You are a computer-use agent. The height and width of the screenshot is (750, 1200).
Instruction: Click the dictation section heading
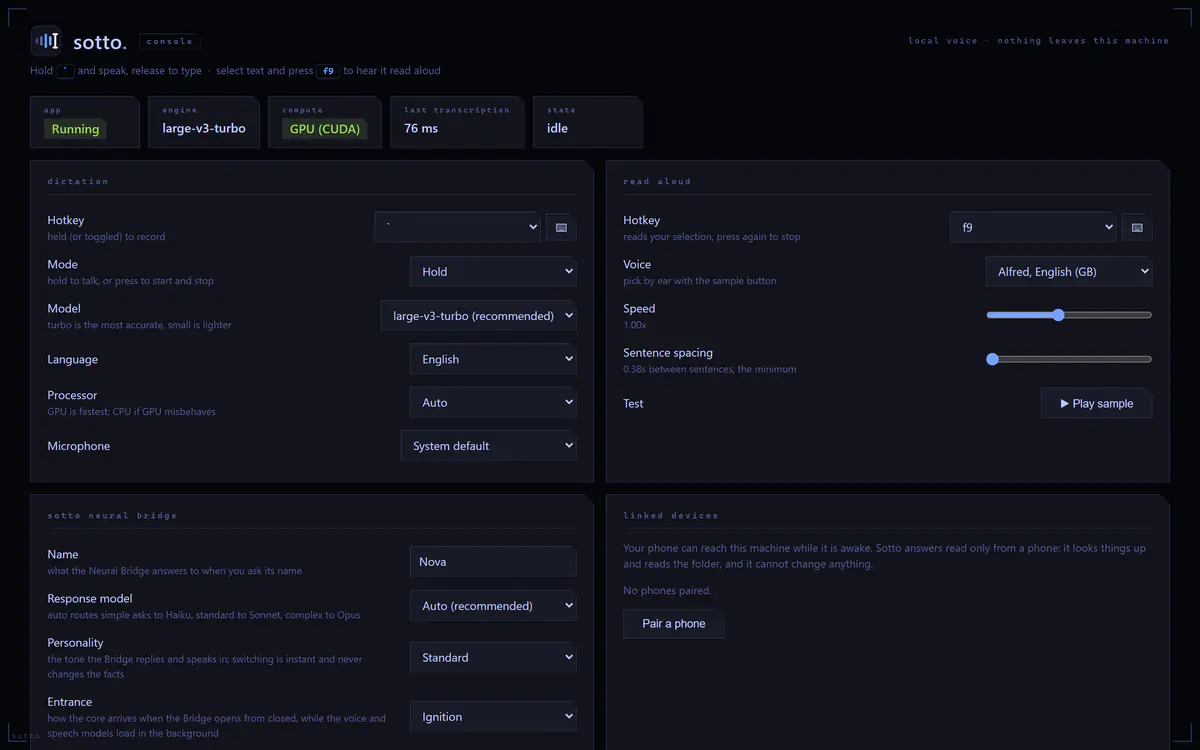[78, 182]
